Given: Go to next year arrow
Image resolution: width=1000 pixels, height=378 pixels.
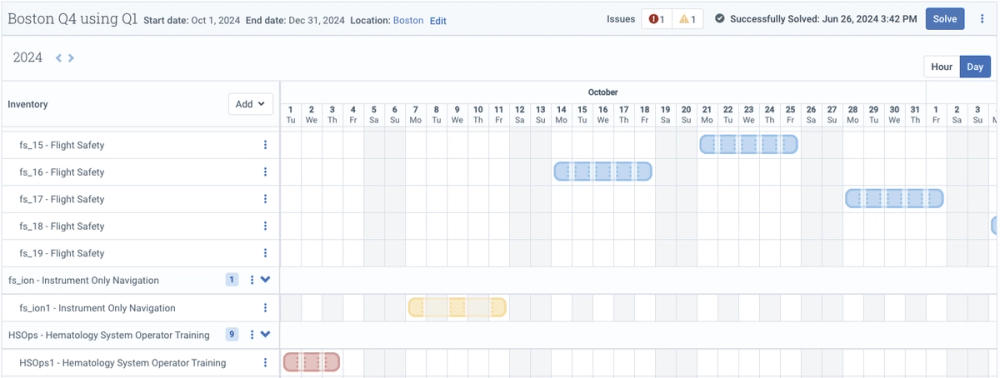Looking at the screenshot, I should [71, 58].
